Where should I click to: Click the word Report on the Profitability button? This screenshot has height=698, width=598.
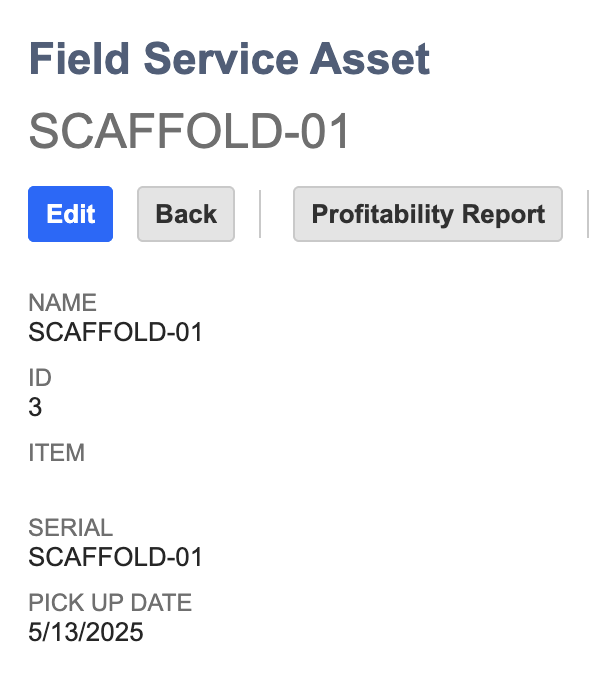pyautogui.click(x=504, y=215)
